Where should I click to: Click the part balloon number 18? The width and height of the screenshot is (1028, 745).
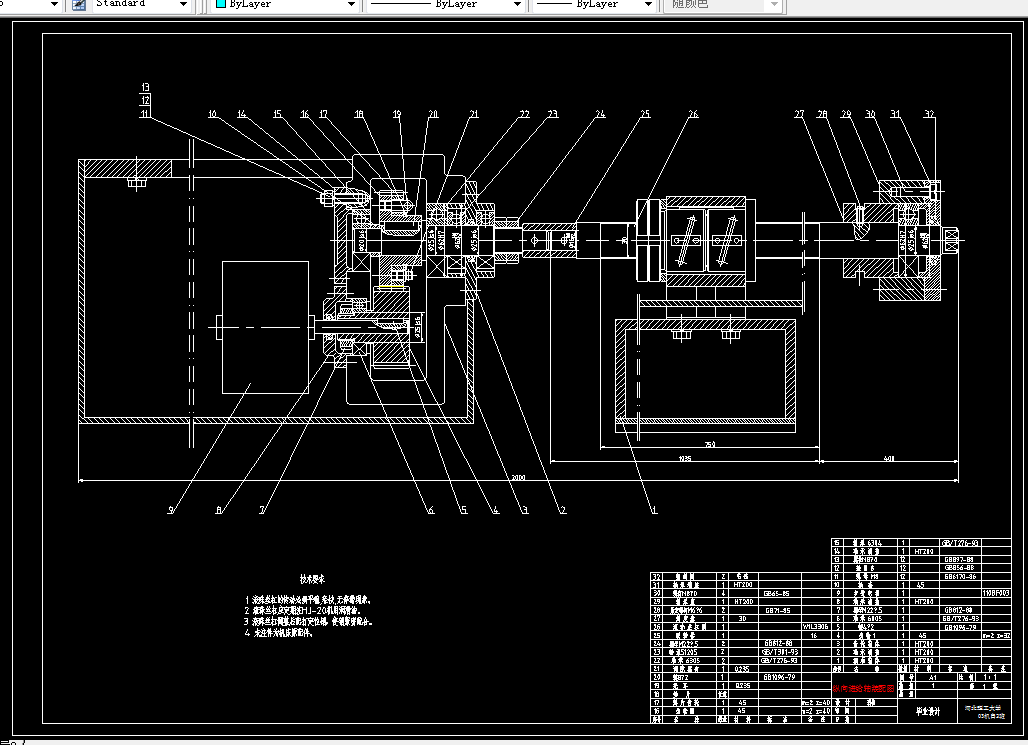pyautogui.click(x=359, y=113)
